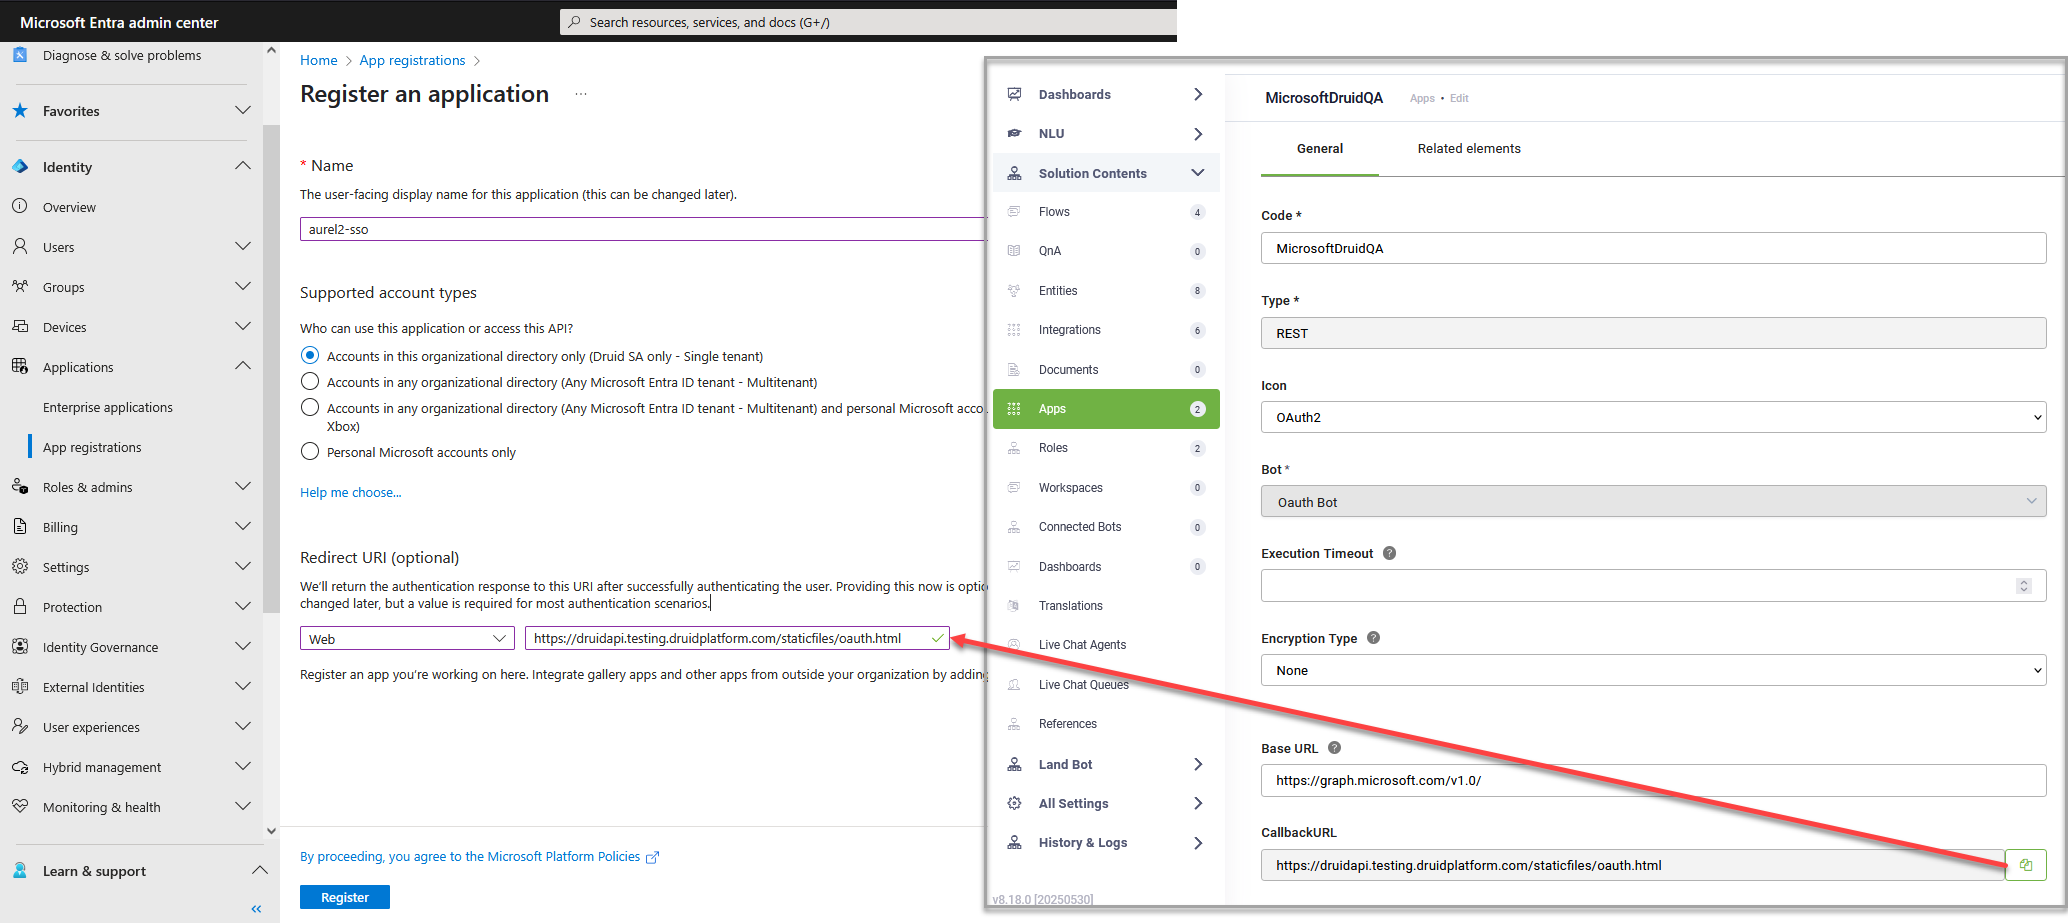This screenshot has height=923, width=2068.
Task: Open the Web platform dropdown for Redirect URI
Action: 407,638
